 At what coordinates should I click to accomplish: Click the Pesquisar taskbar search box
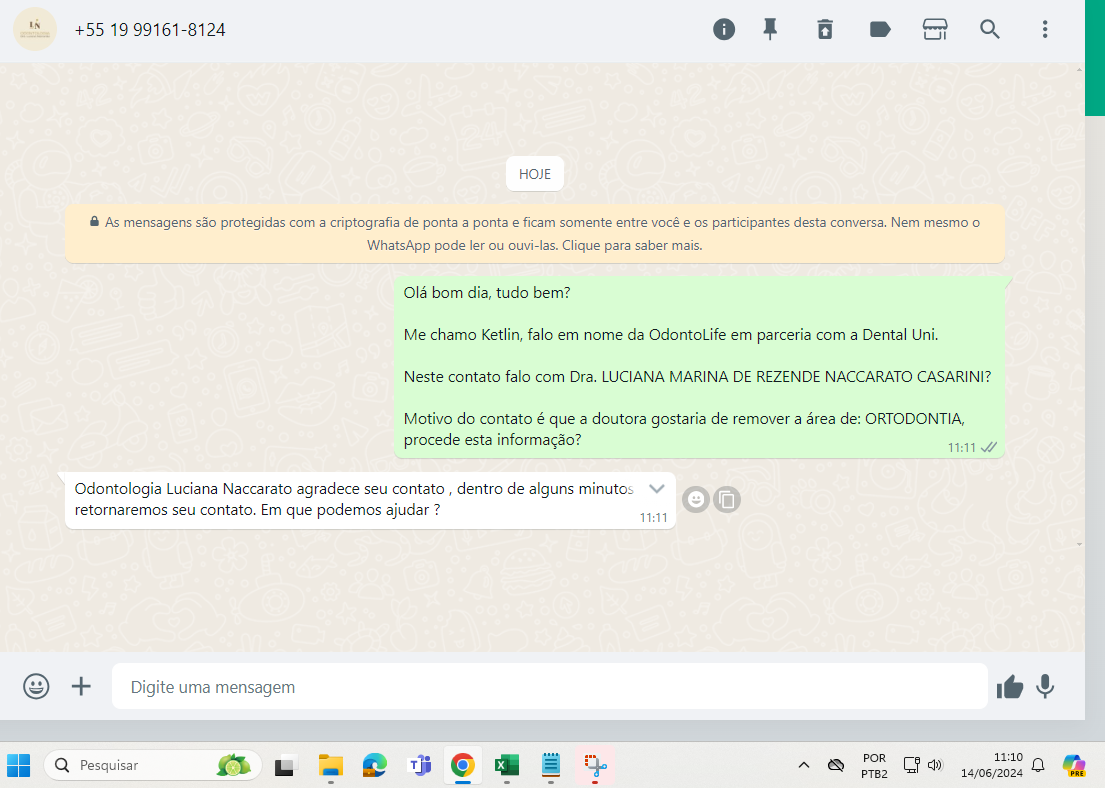click(x=153, y=765)
